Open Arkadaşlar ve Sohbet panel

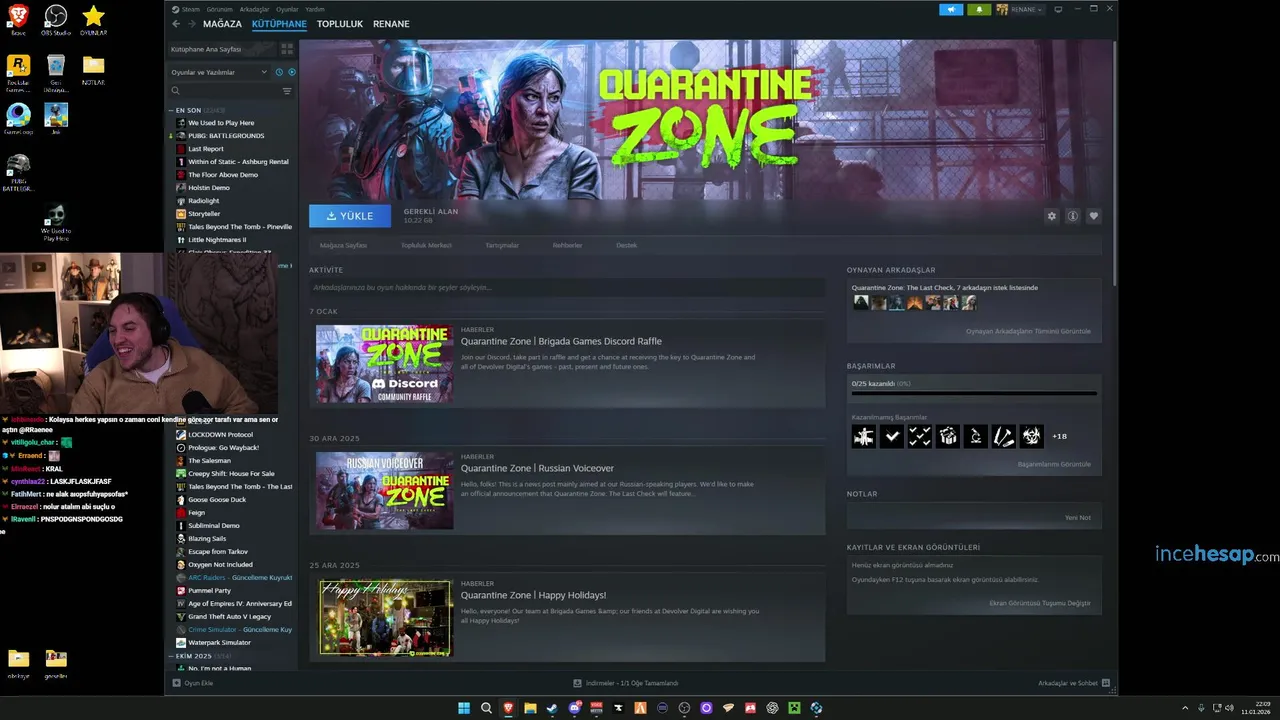1073,683
